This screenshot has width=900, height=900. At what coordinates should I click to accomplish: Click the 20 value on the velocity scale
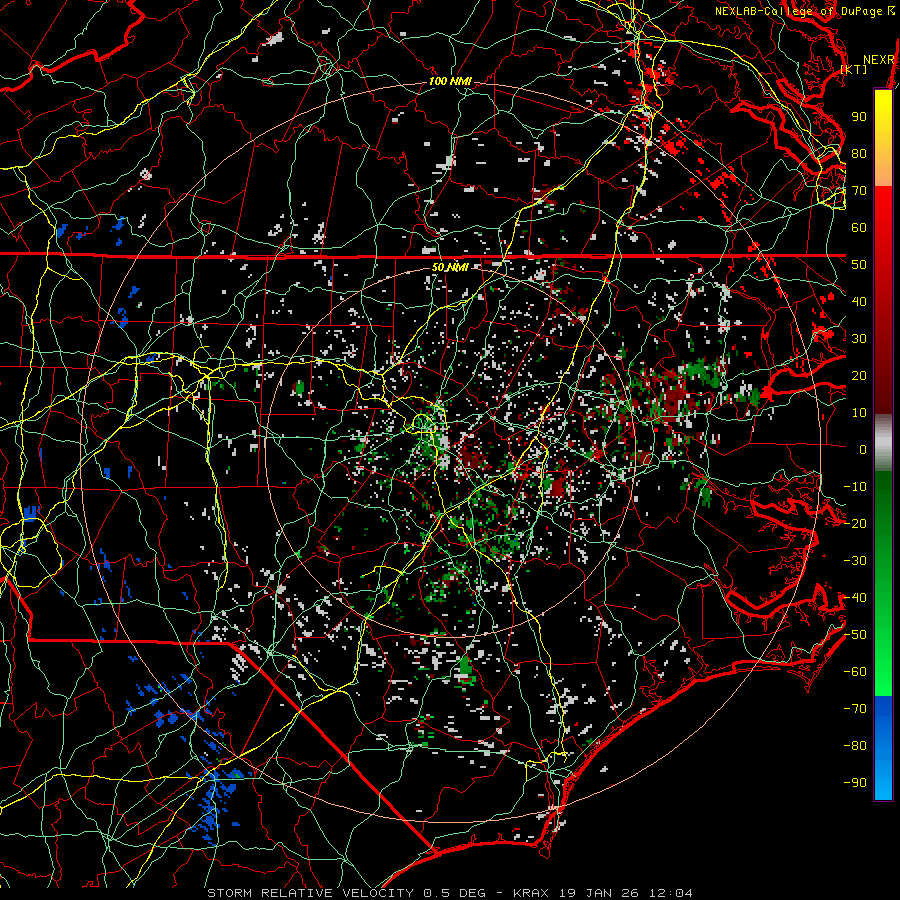pos(859,376)
